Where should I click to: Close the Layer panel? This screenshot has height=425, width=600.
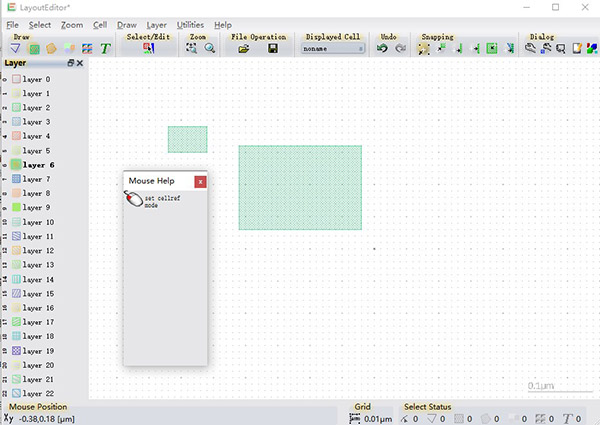pyautogui.click(x=80, y=63)
